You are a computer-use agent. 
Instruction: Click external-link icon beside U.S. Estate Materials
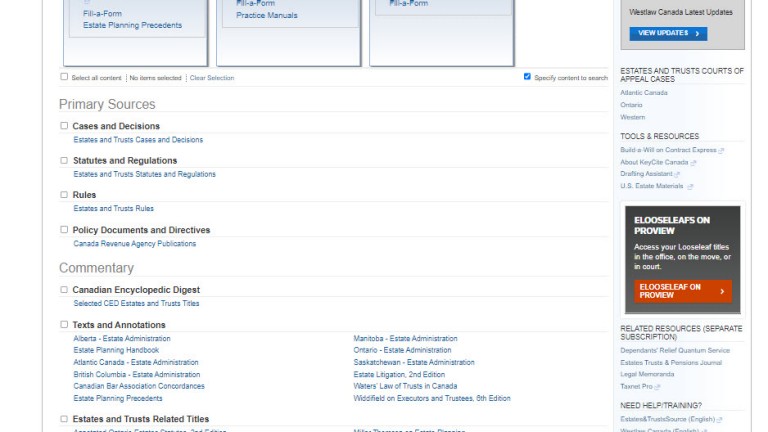tap(690, 187)
